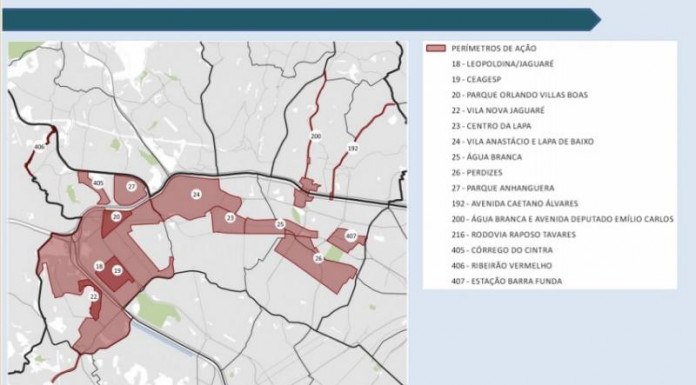Click the Perímetros de Ação legend swatch
Image resolution: width=696 pixels, height=385 pixels.
435,48
